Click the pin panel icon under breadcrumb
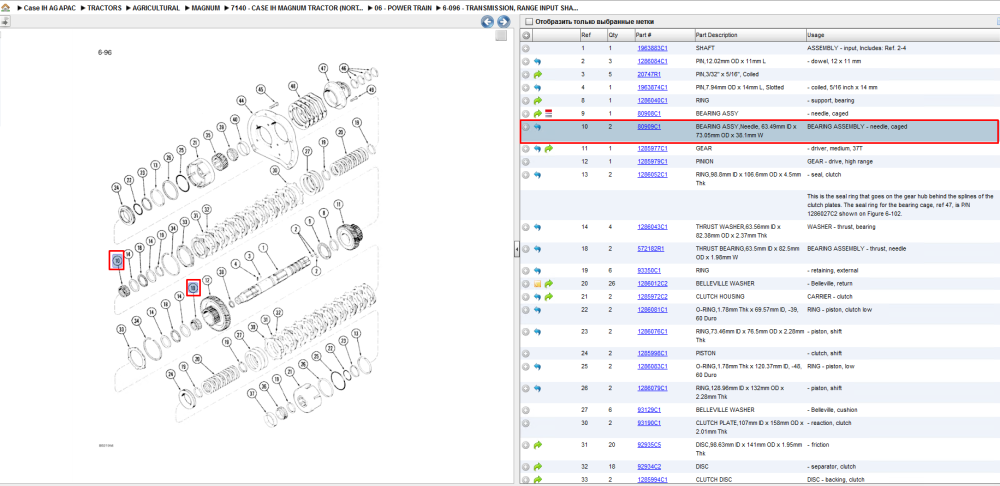Image resolution: width=1000 pixels, height=486 pixels. [x=4, y=22]
